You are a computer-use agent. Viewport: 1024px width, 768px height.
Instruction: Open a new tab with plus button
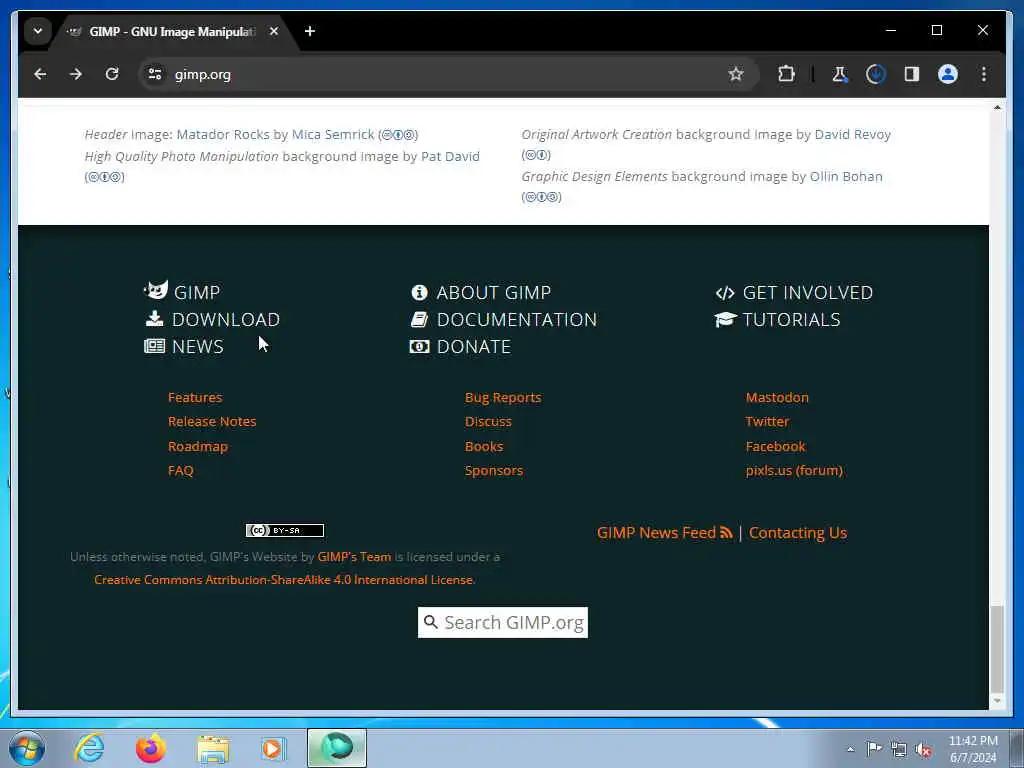tap(310, 31)
